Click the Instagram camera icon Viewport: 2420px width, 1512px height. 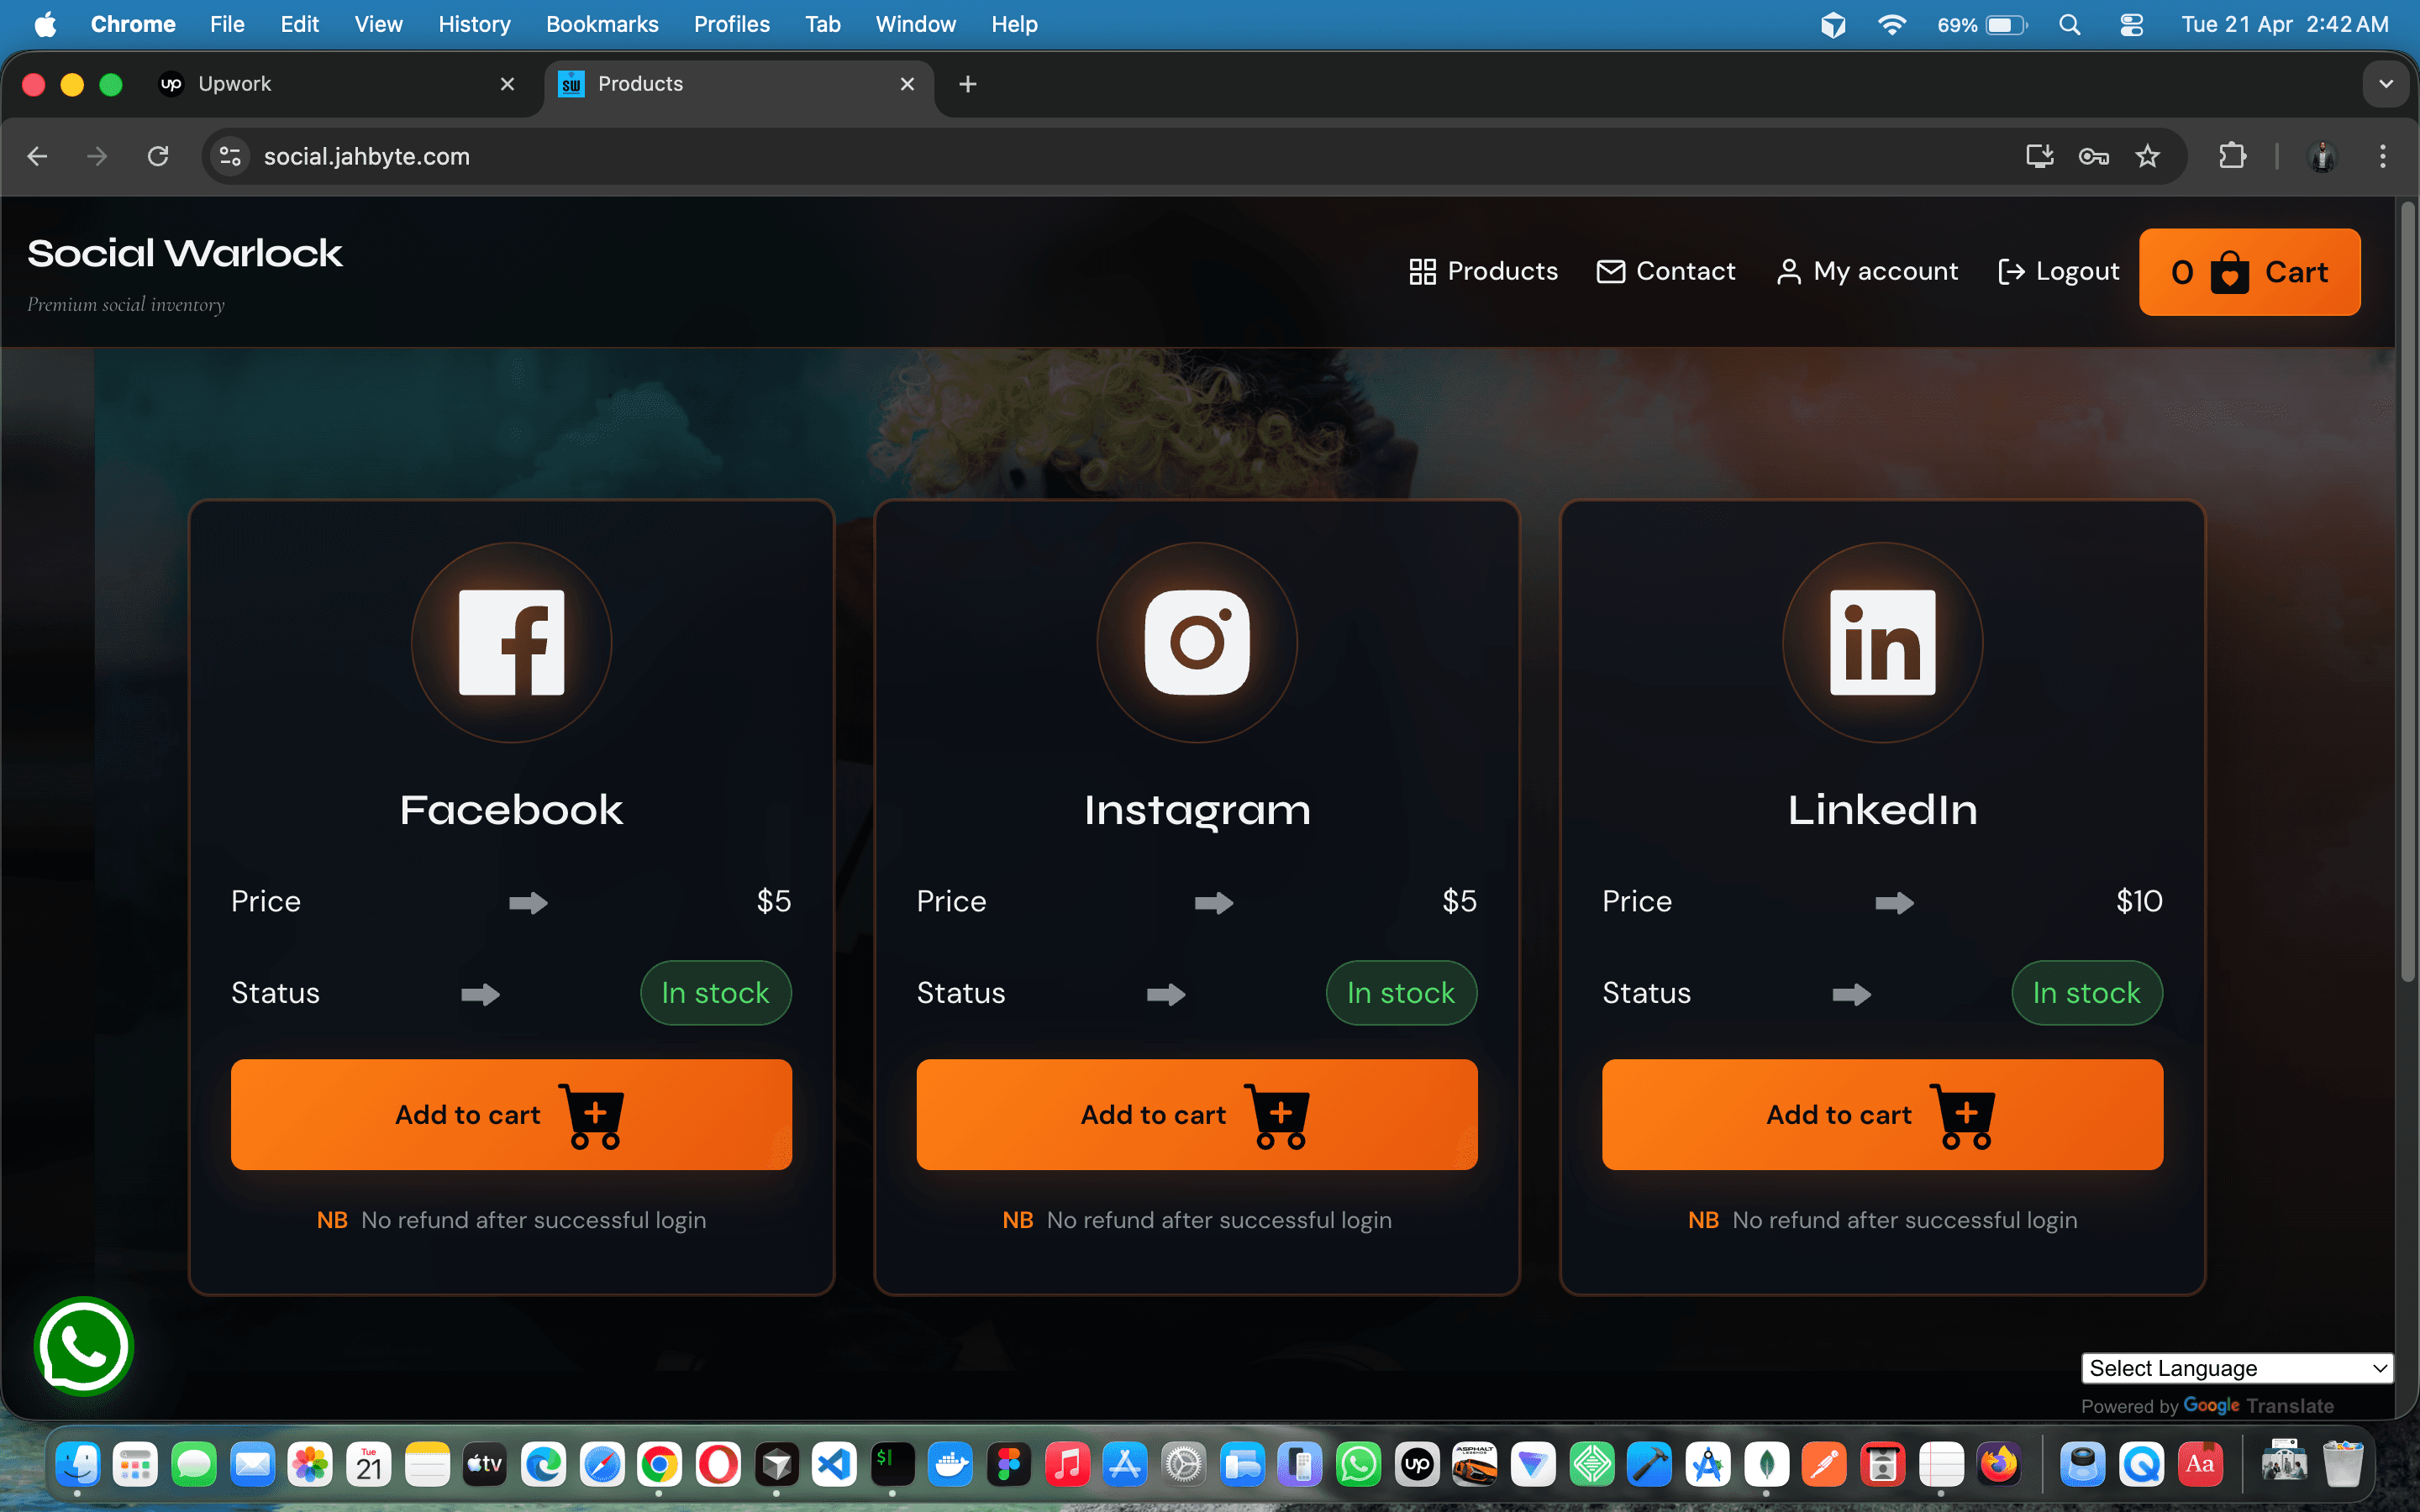tap(1196, 643)
